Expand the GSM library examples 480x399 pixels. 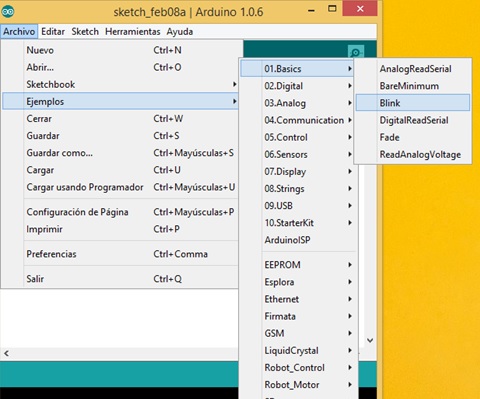(298, 333)
